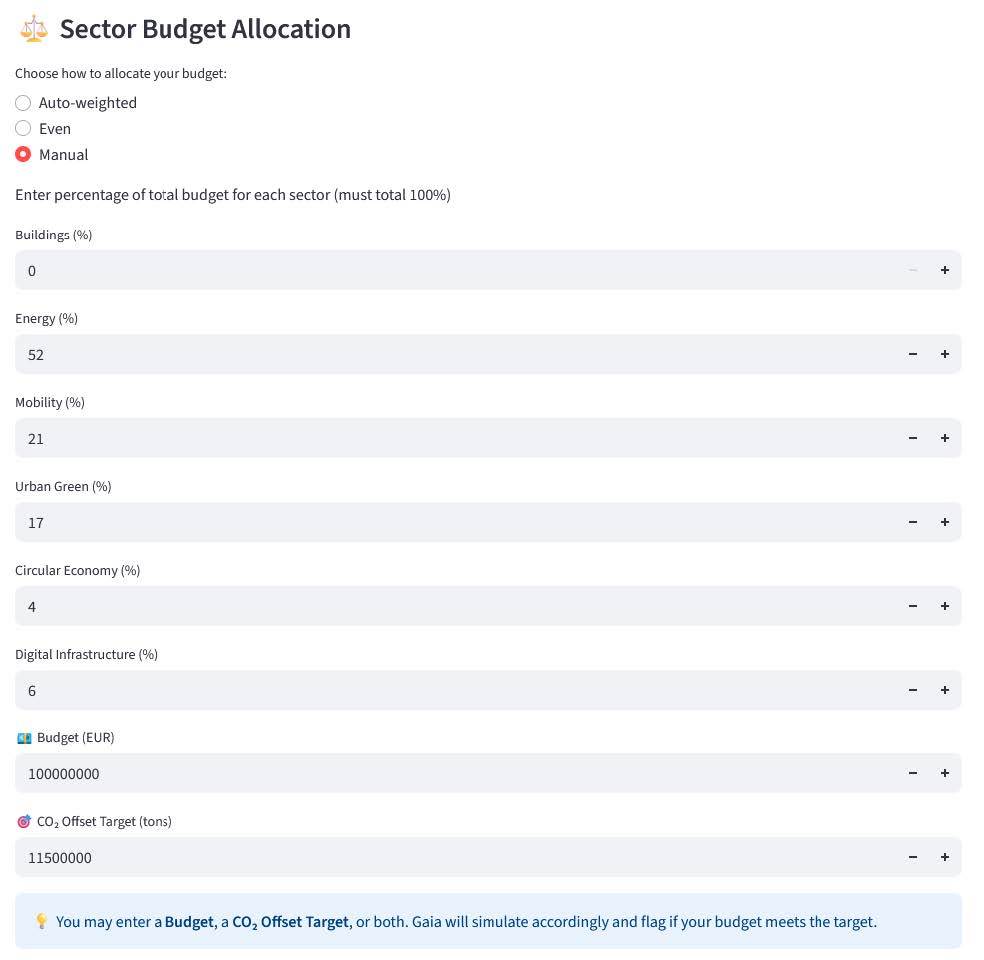Reduce Mobility percentage with minus icon
The width and height of the screenshot is (984, 960).
pyautogui.click(x=912, y=438)
